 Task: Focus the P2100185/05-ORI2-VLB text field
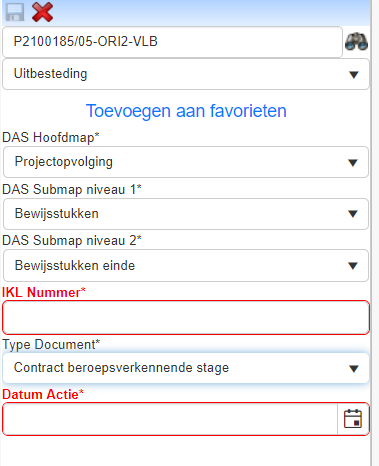(172, 42)
